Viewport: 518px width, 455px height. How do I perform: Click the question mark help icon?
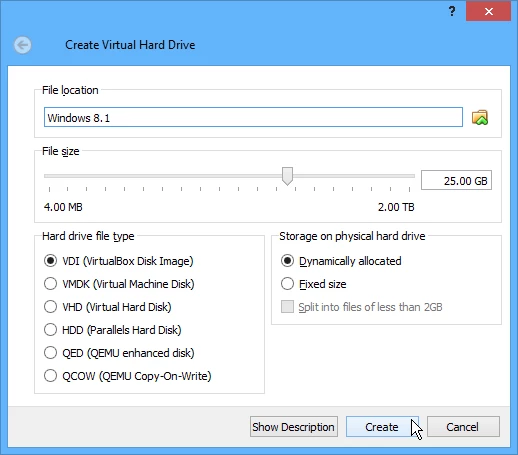click(452, 12)
